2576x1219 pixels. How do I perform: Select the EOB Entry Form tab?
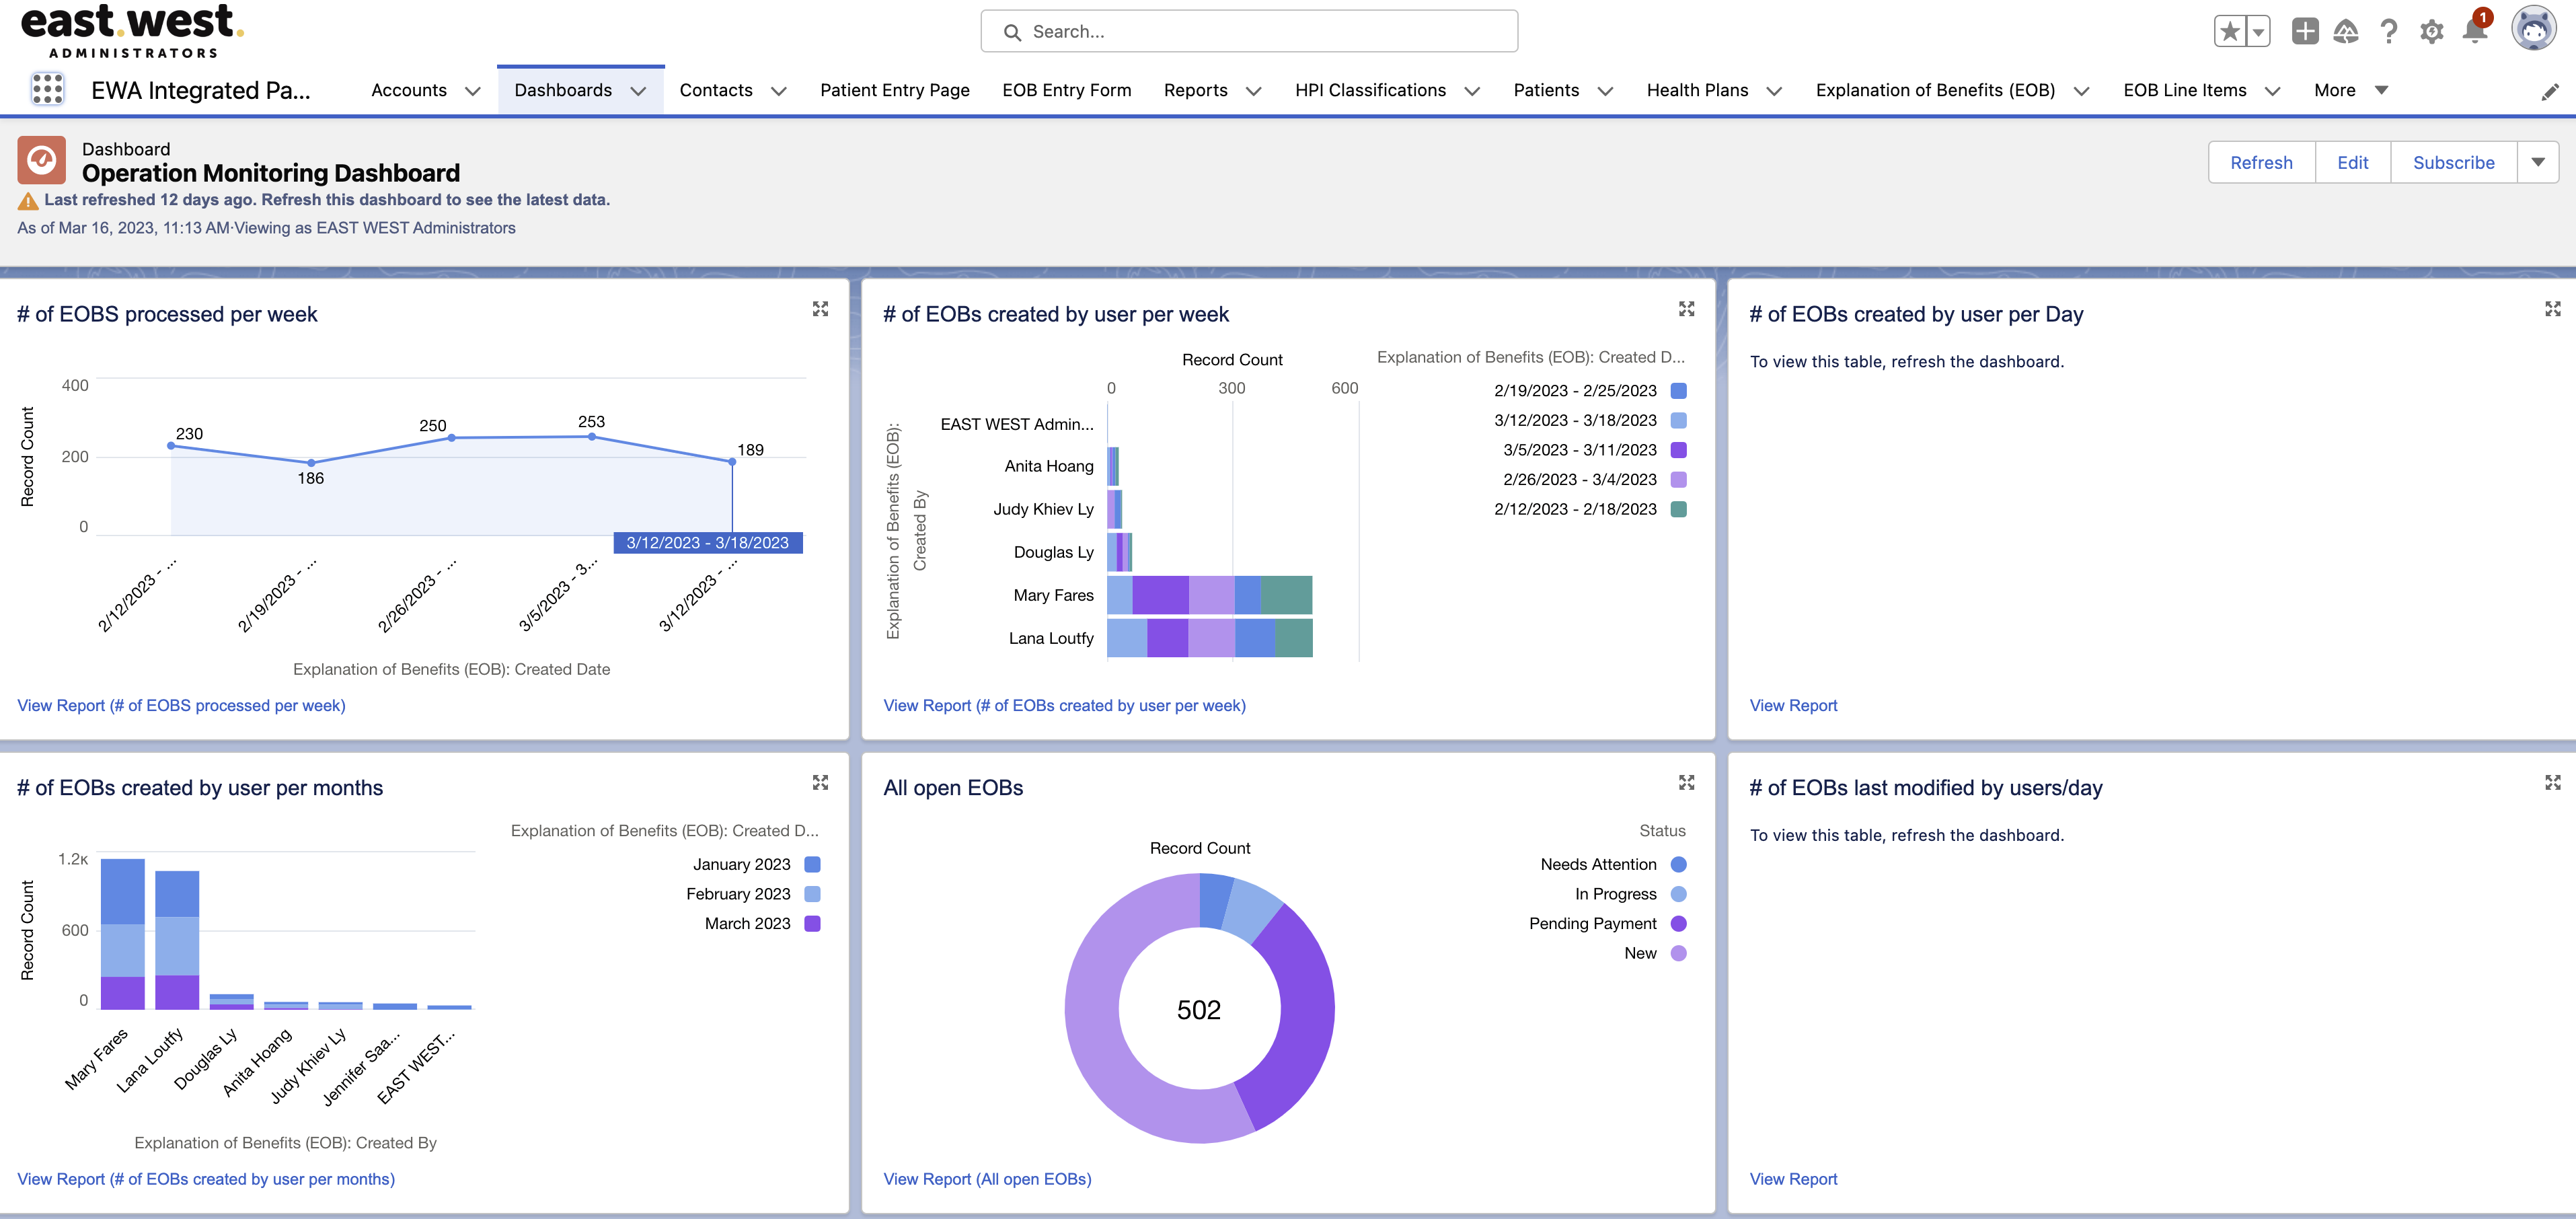tap(1067, 90)
